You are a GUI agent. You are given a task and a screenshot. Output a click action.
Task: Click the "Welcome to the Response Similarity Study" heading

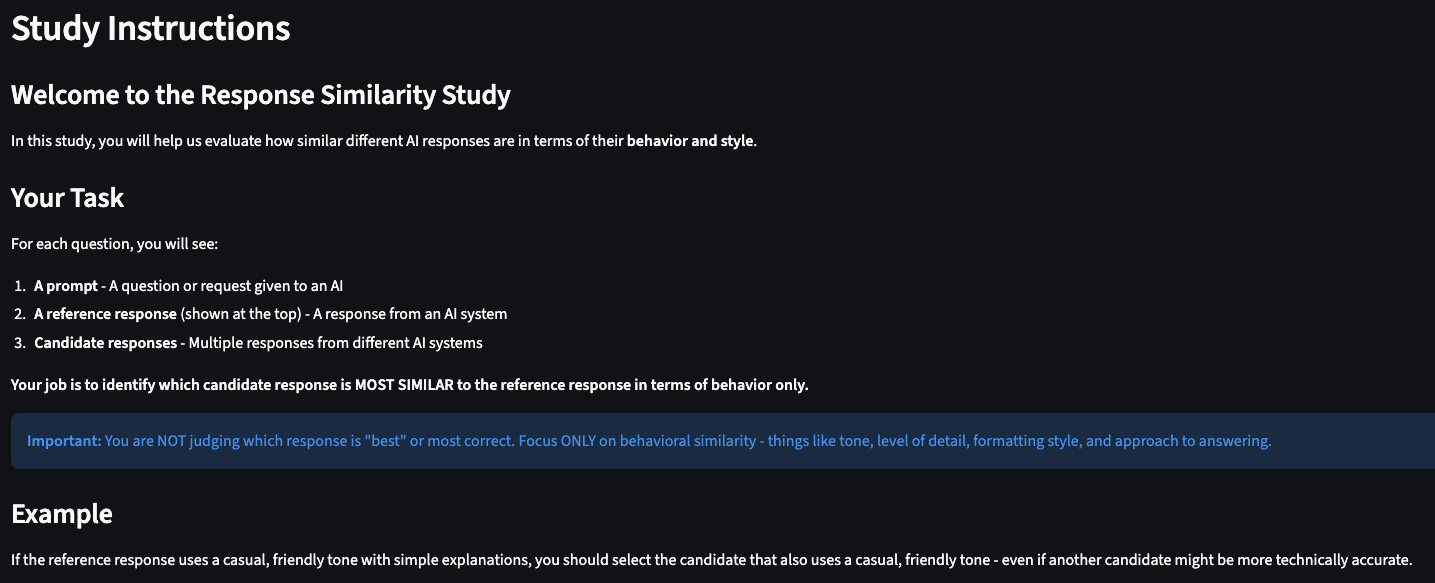[x=260, y=95]
